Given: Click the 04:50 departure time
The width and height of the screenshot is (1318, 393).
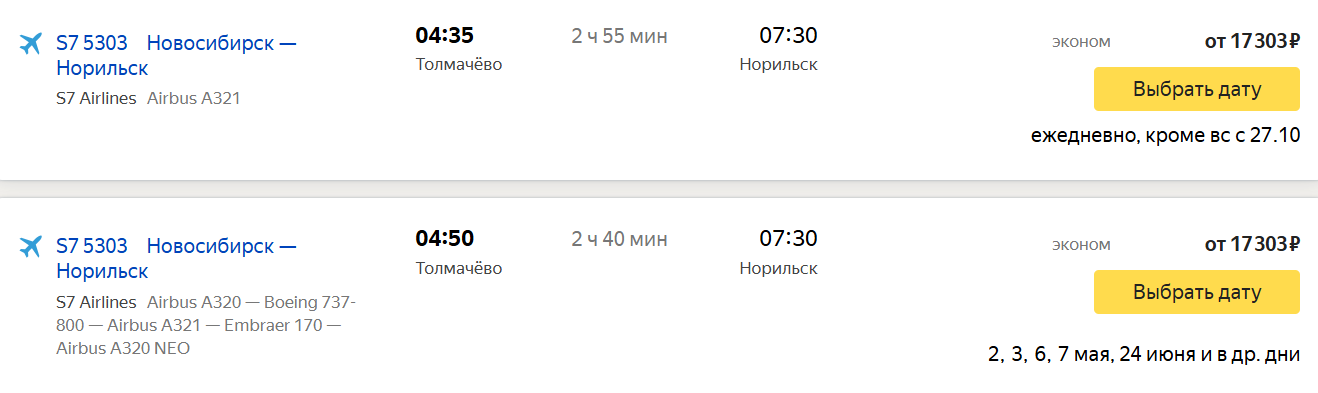Looking at the screenshot, I should 444,239.
